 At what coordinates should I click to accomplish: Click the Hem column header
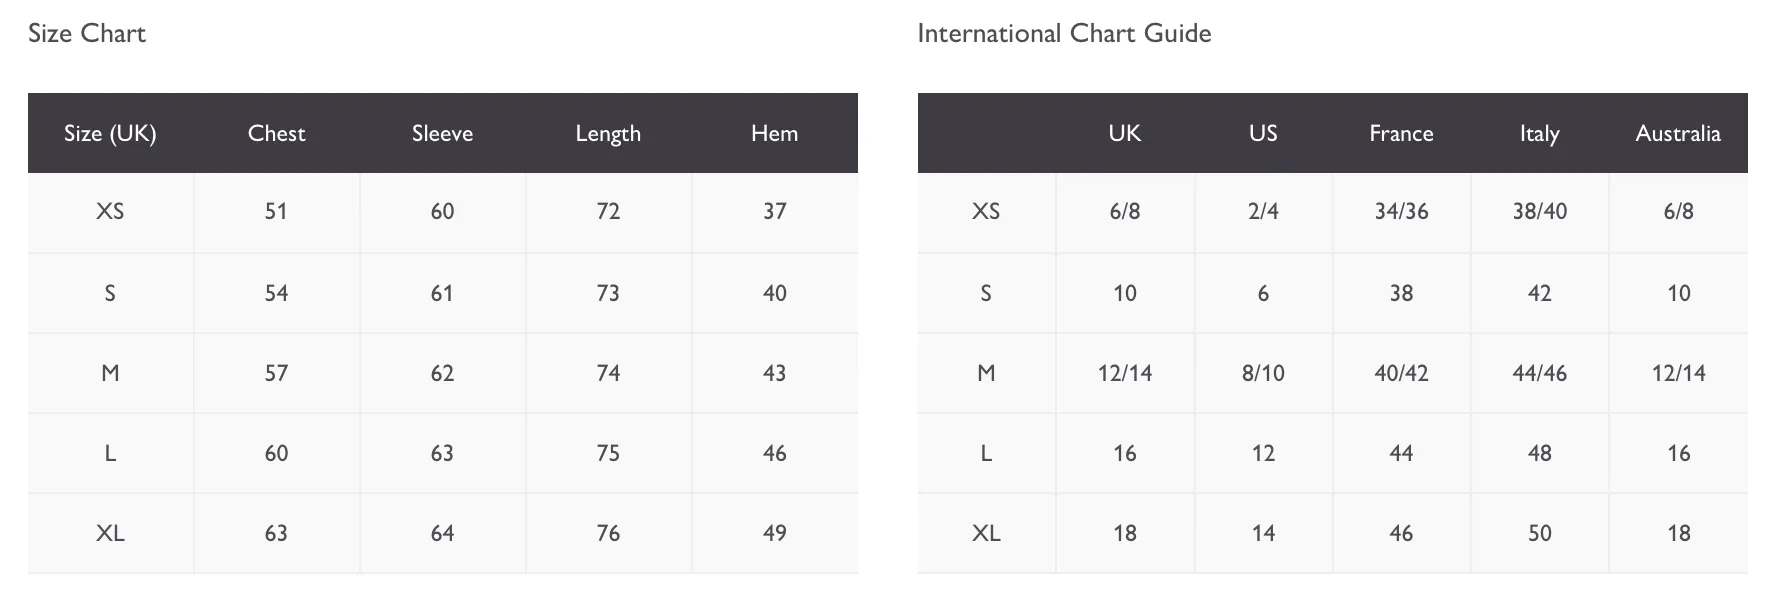click(774, 133)
